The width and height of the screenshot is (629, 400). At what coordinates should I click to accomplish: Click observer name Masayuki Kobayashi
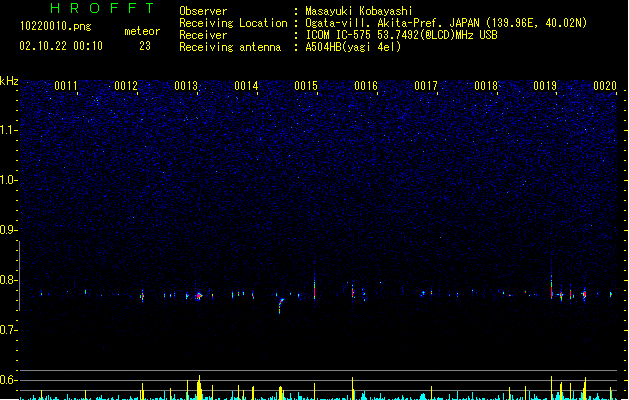(x=358, y=11)
